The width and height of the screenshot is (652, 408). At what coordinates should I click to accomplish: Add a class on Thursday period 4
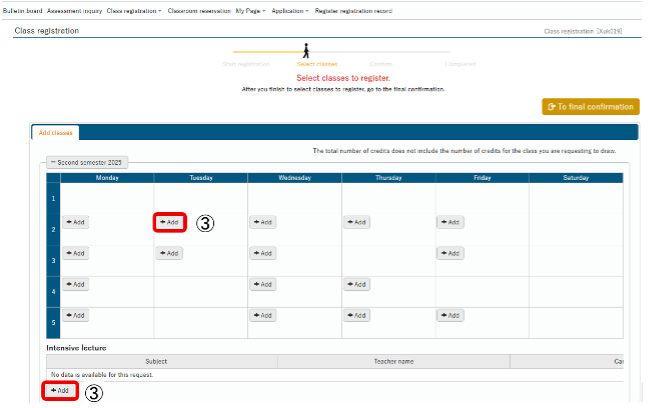coord(356,284)
